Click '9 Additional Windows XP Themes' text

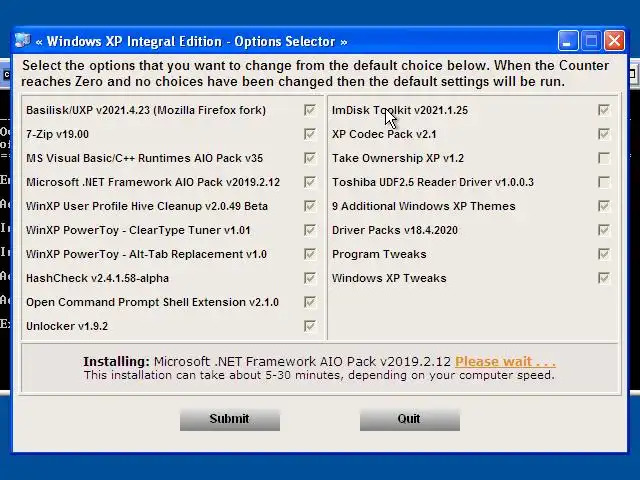(x=424, y=206)
